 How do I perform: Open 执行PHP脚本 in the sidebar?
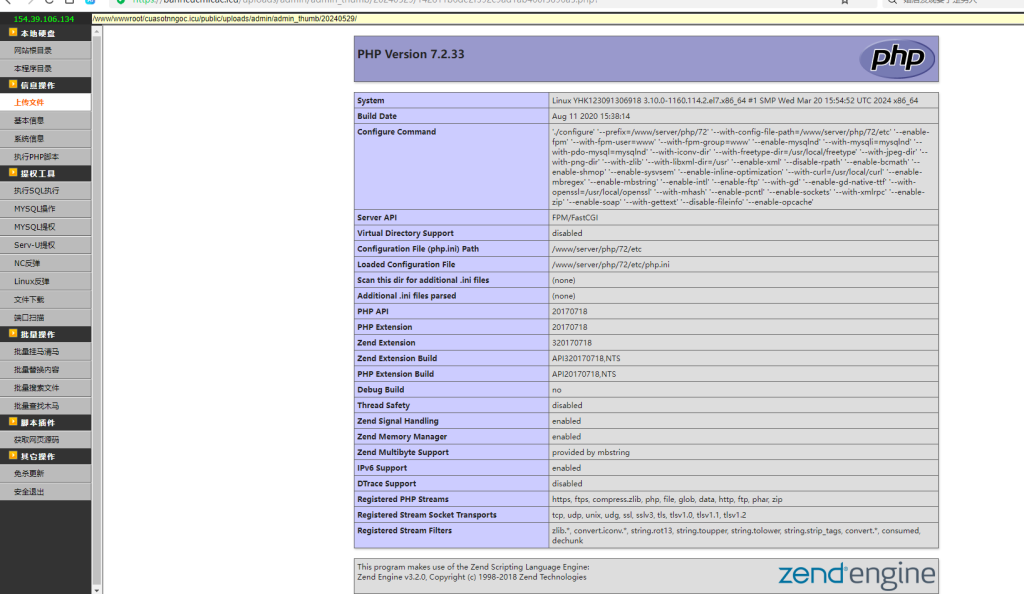46,157
